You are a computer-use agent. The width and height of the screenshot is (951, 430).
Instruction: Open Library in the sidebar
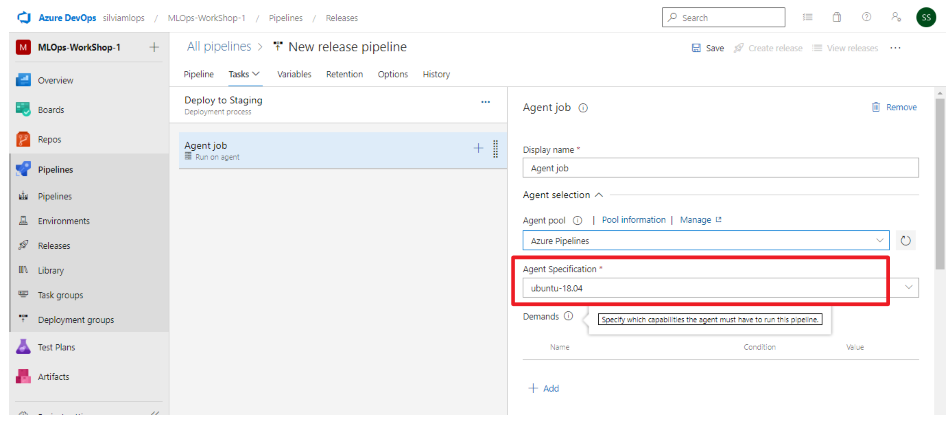[x=50, y=270]
